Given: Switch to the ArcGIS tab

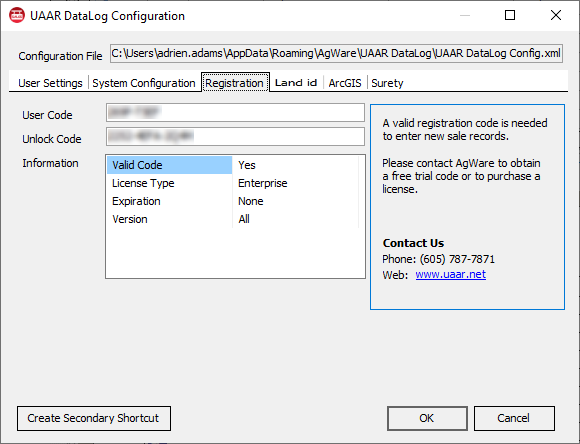Looking at the screenshot, I should 345,83.
